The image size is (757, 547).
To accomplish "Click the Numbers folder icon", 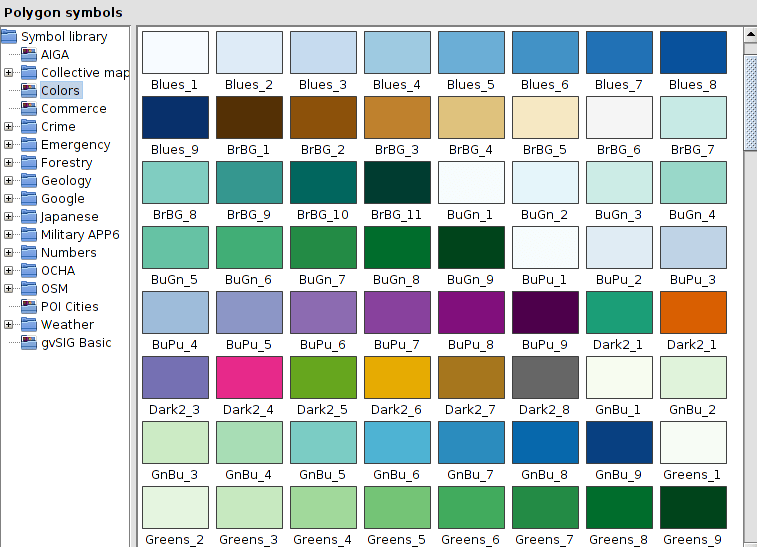I will tap(29, 253).
